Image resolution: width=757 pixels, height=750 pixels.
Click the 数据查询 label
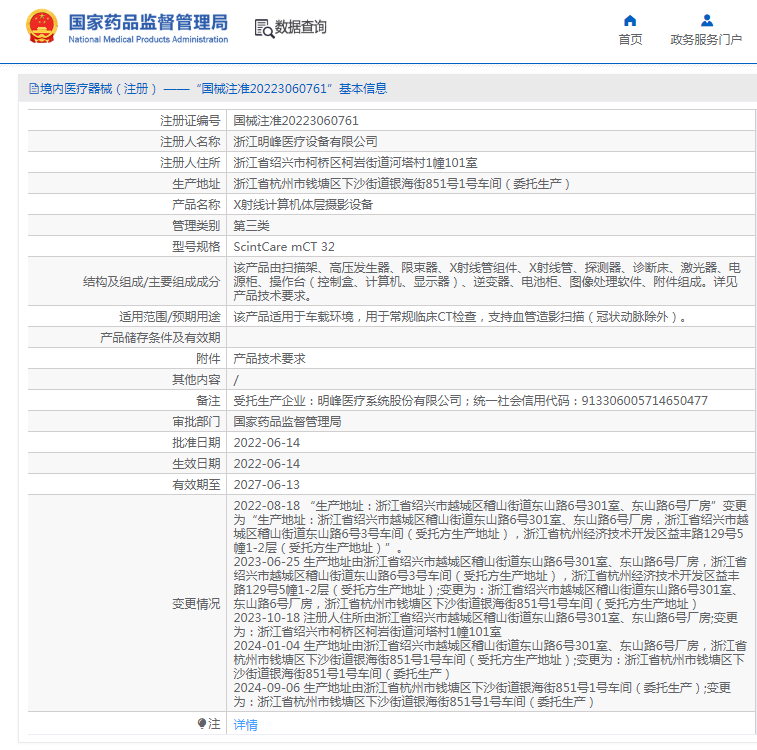pos(301,27)
